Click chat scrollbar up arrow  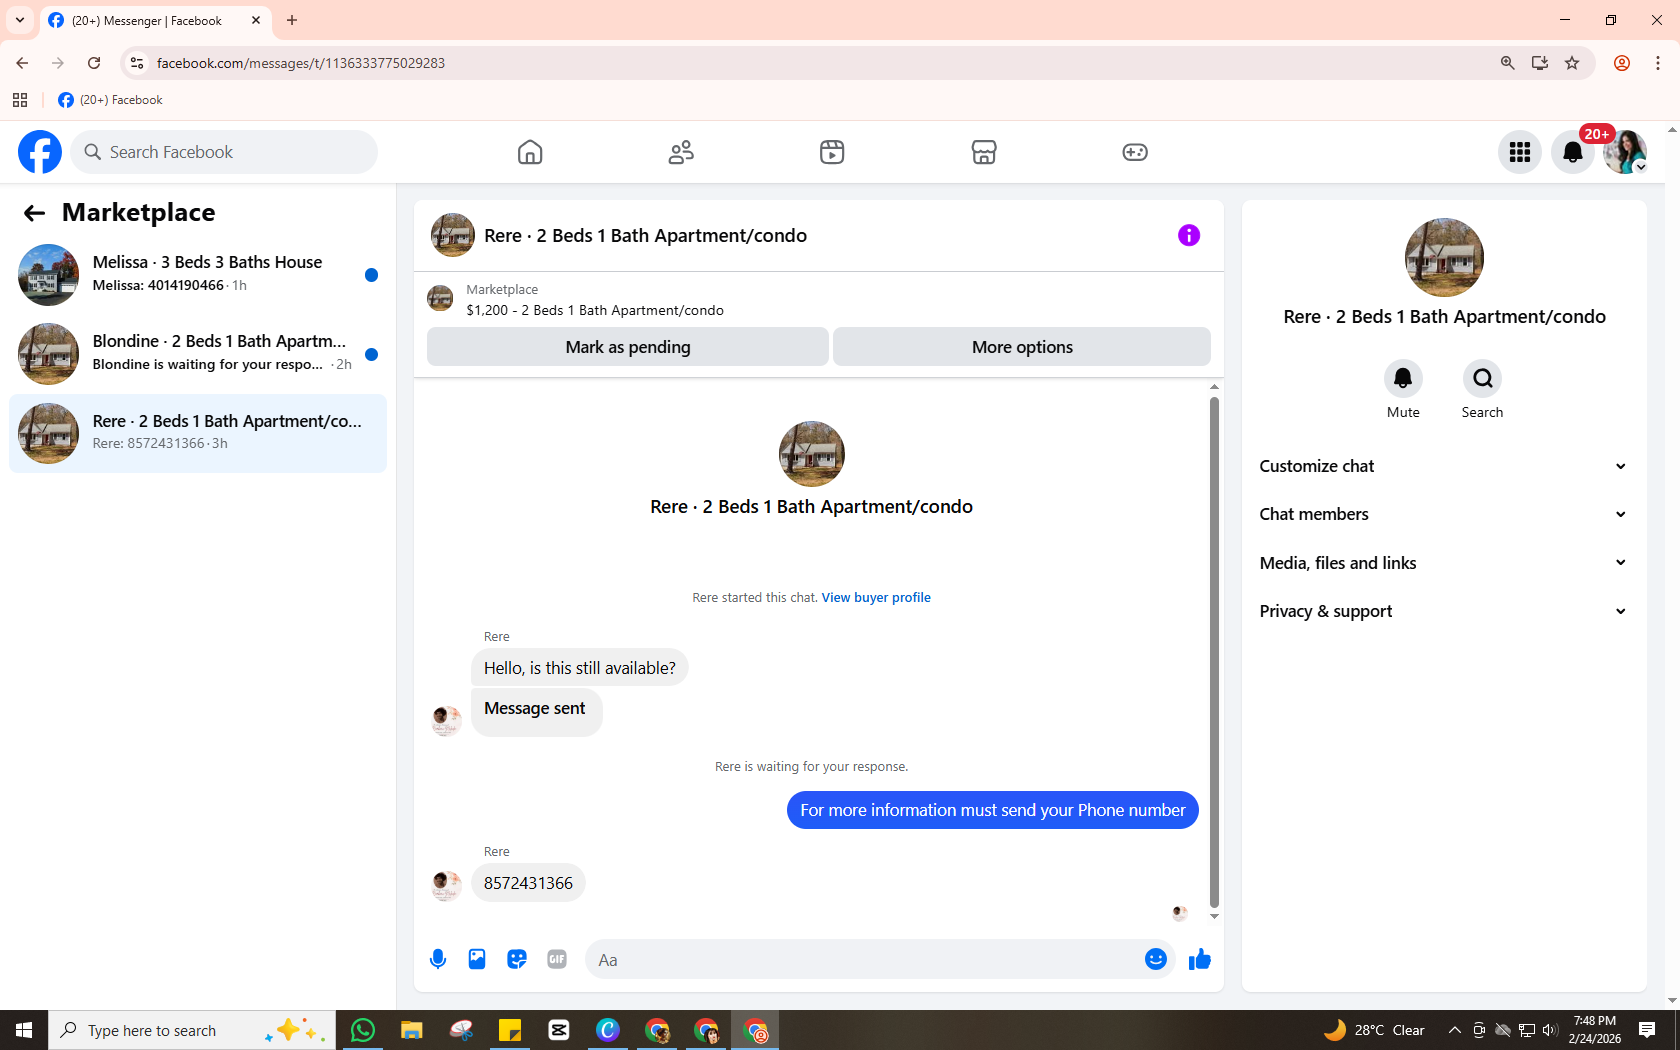click(1214, 387)
